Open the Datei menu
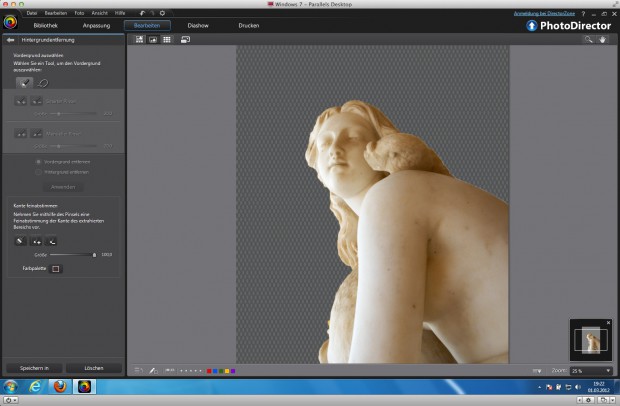The width and height of the screenshot is (620, 406). pyautogui.click(x=32, y=13)
